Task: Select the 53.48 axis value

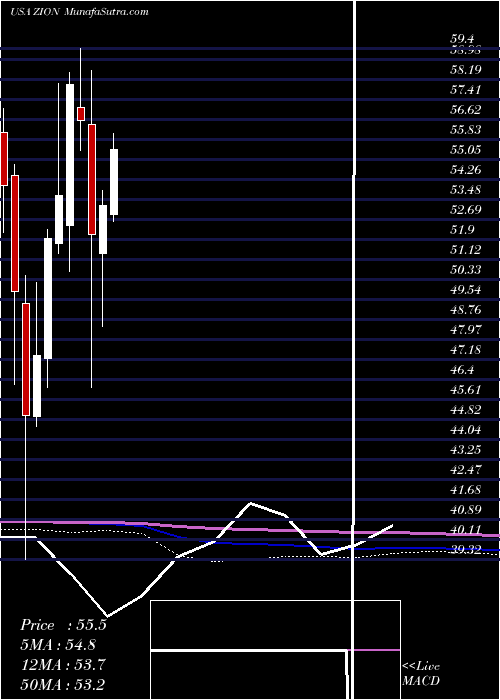Action: (466, 190)
